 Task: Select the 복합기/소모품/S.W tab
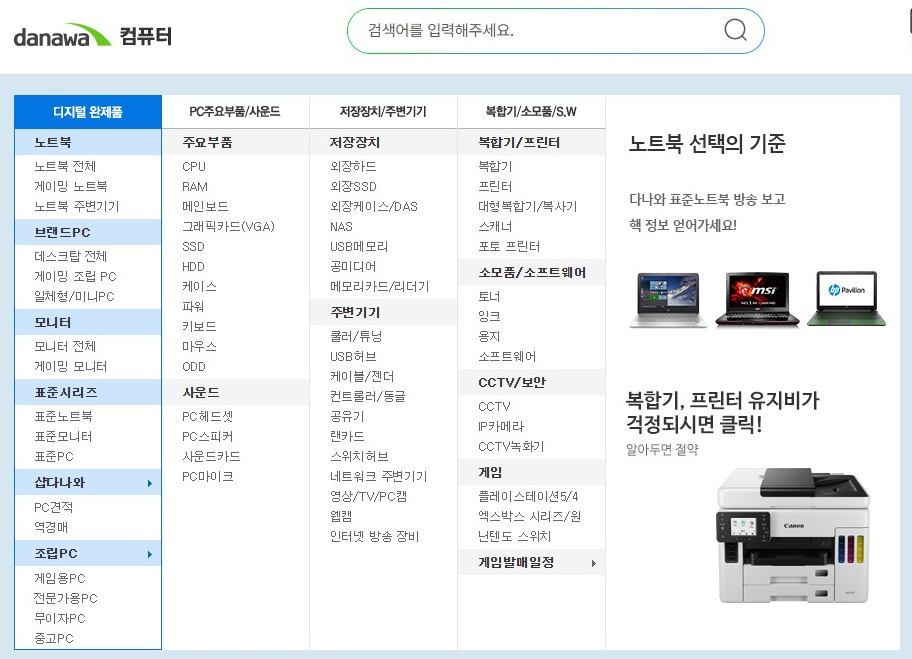click(x=531, y=112)
